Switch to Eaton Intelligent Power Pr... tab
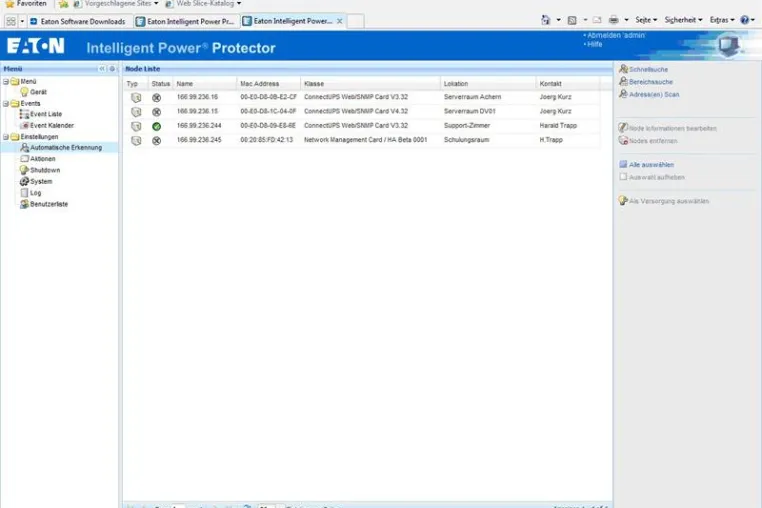Viewport: 762px width, 508px height. (187, 21)
